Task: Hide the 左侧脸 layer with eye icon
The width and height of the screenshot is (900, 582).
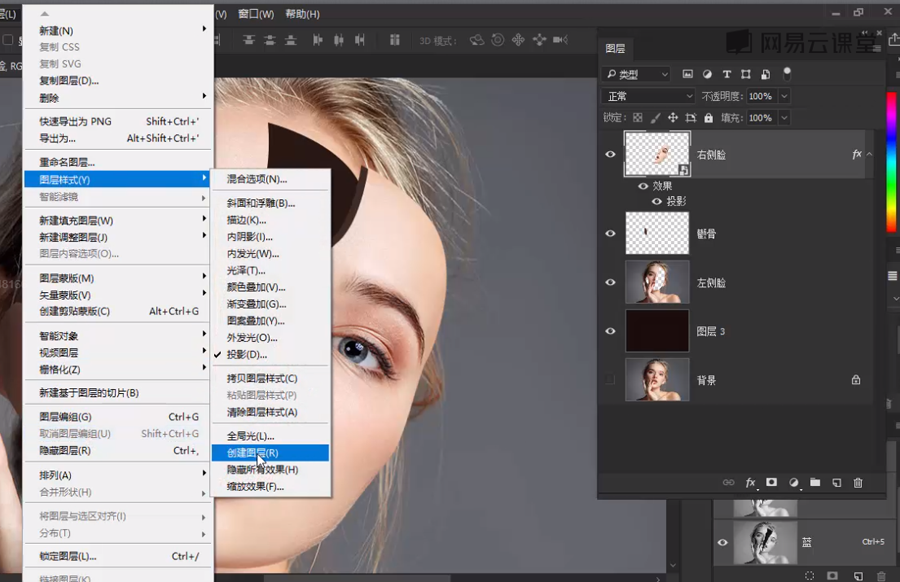Action: click(x=610, y=283)
